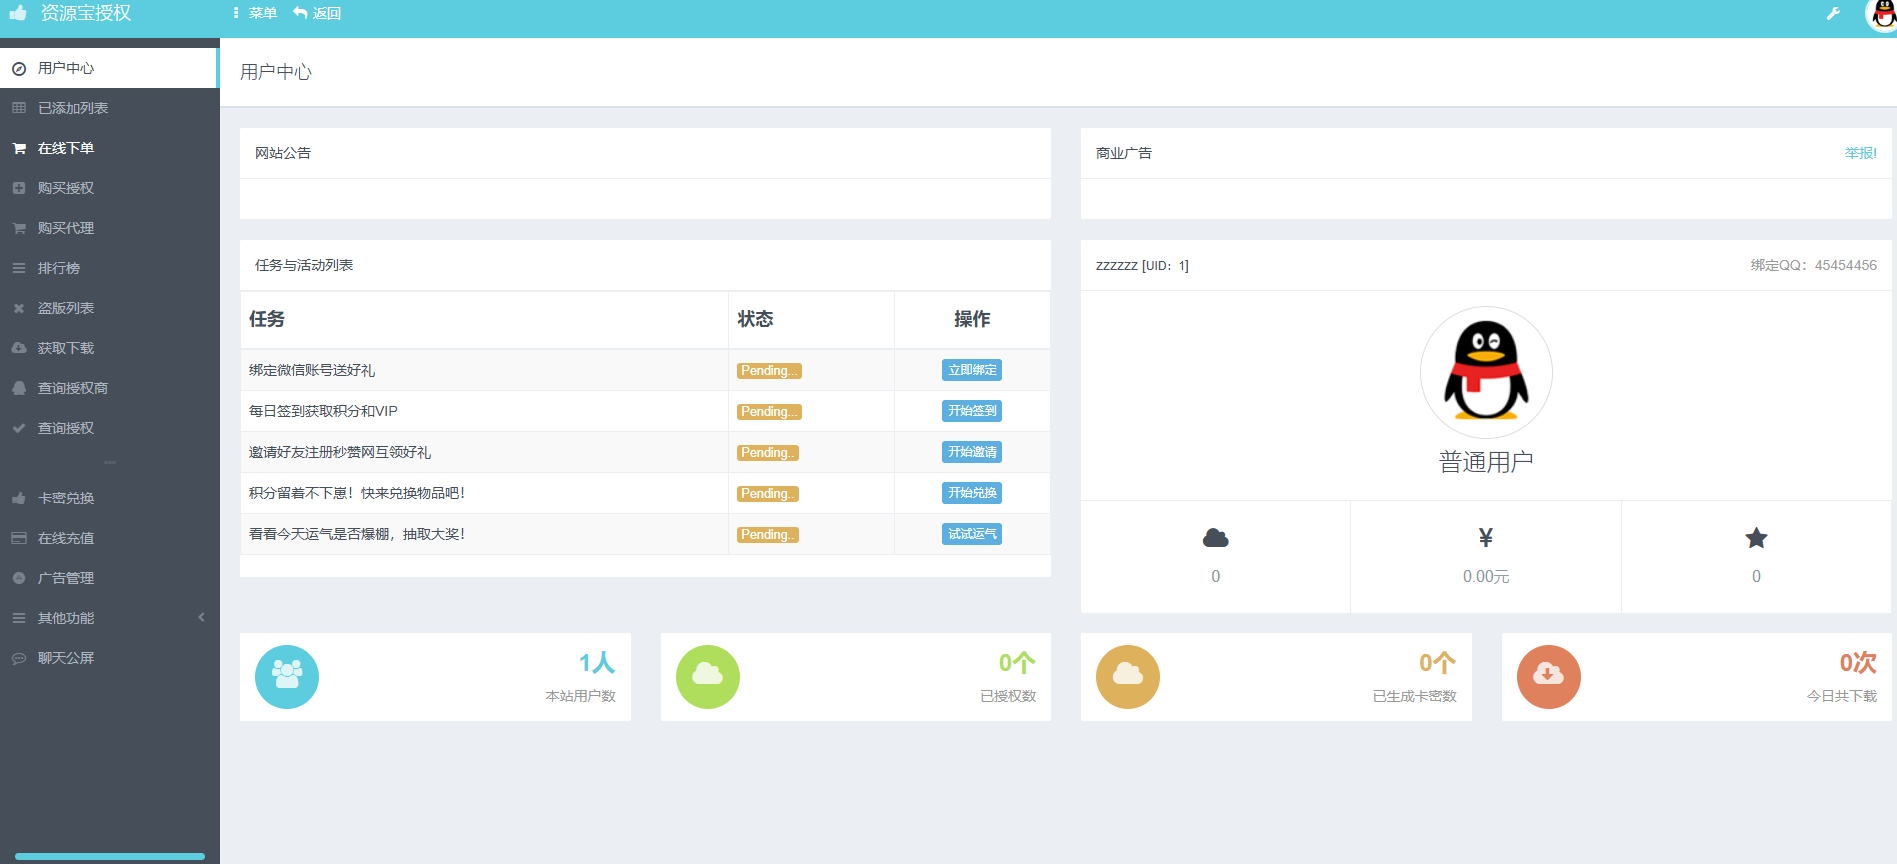
Task: Click the cart icon beside 在线下单
Action: pos(19,148)
